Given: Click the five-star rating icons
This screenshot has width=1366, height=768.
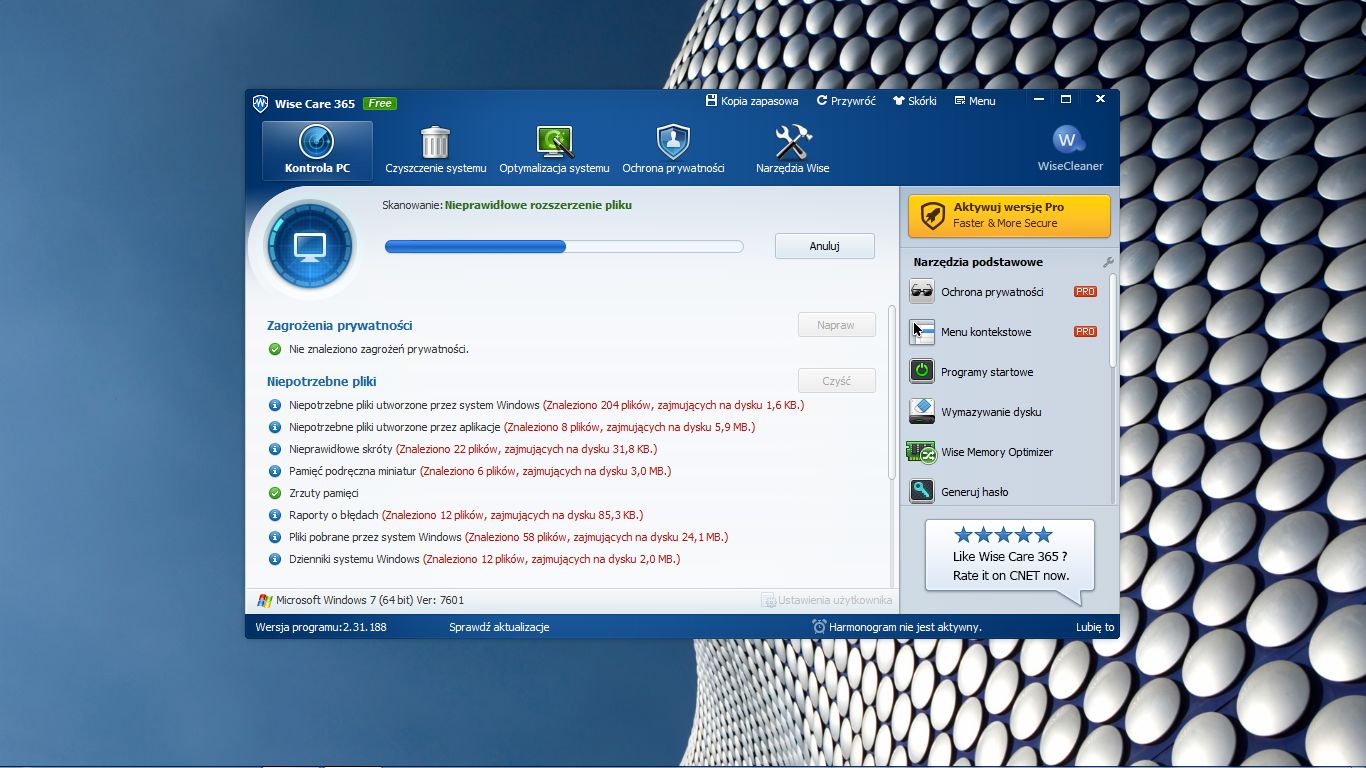Looking at the screenshot, I should tap(1003, 535).
